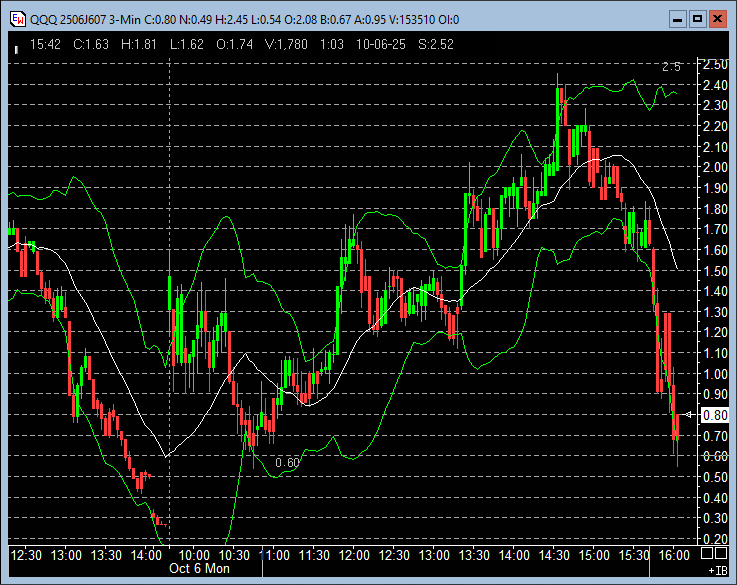This screenshot has width=737, height=585.
Task: Click the 0.60 low price label on chart
Action: (x=287, y=462)
